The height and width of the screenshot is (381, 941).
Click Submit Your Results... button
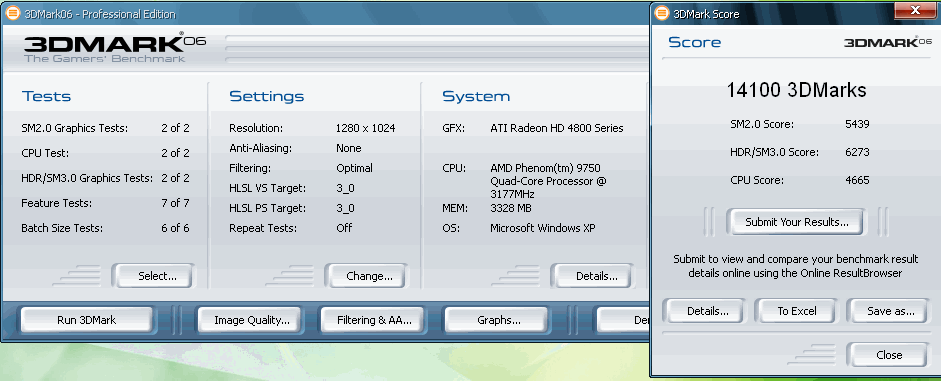click(796, 222)
